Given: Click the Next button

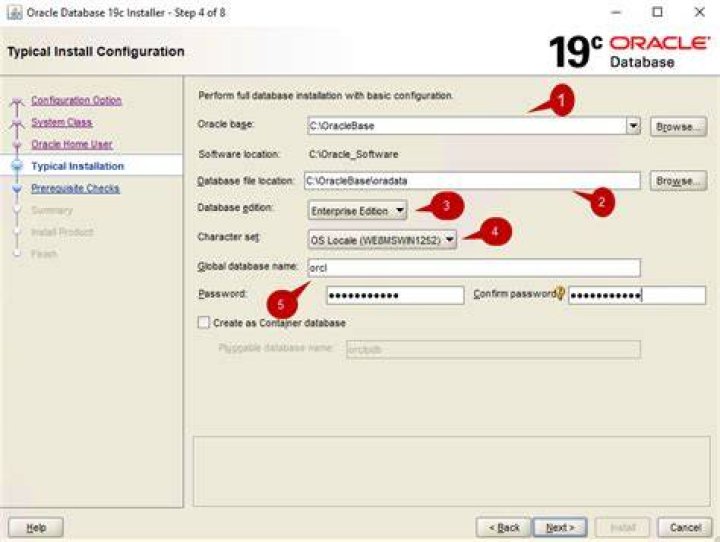Looking at the screenshot, I should [x=560, y=527].
